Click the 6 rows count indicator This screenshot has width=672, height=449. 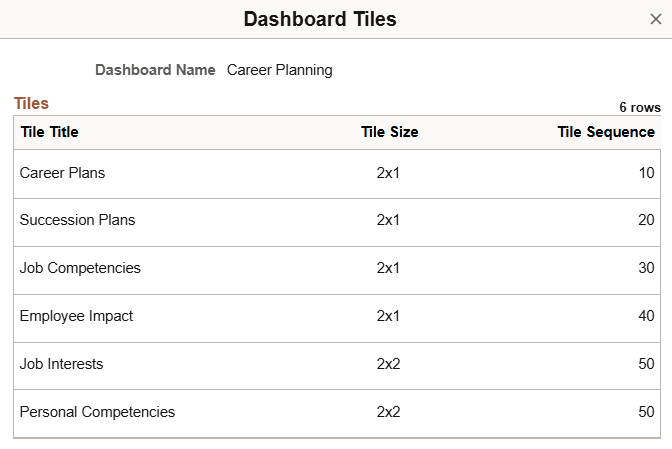[x=640, y=107]
